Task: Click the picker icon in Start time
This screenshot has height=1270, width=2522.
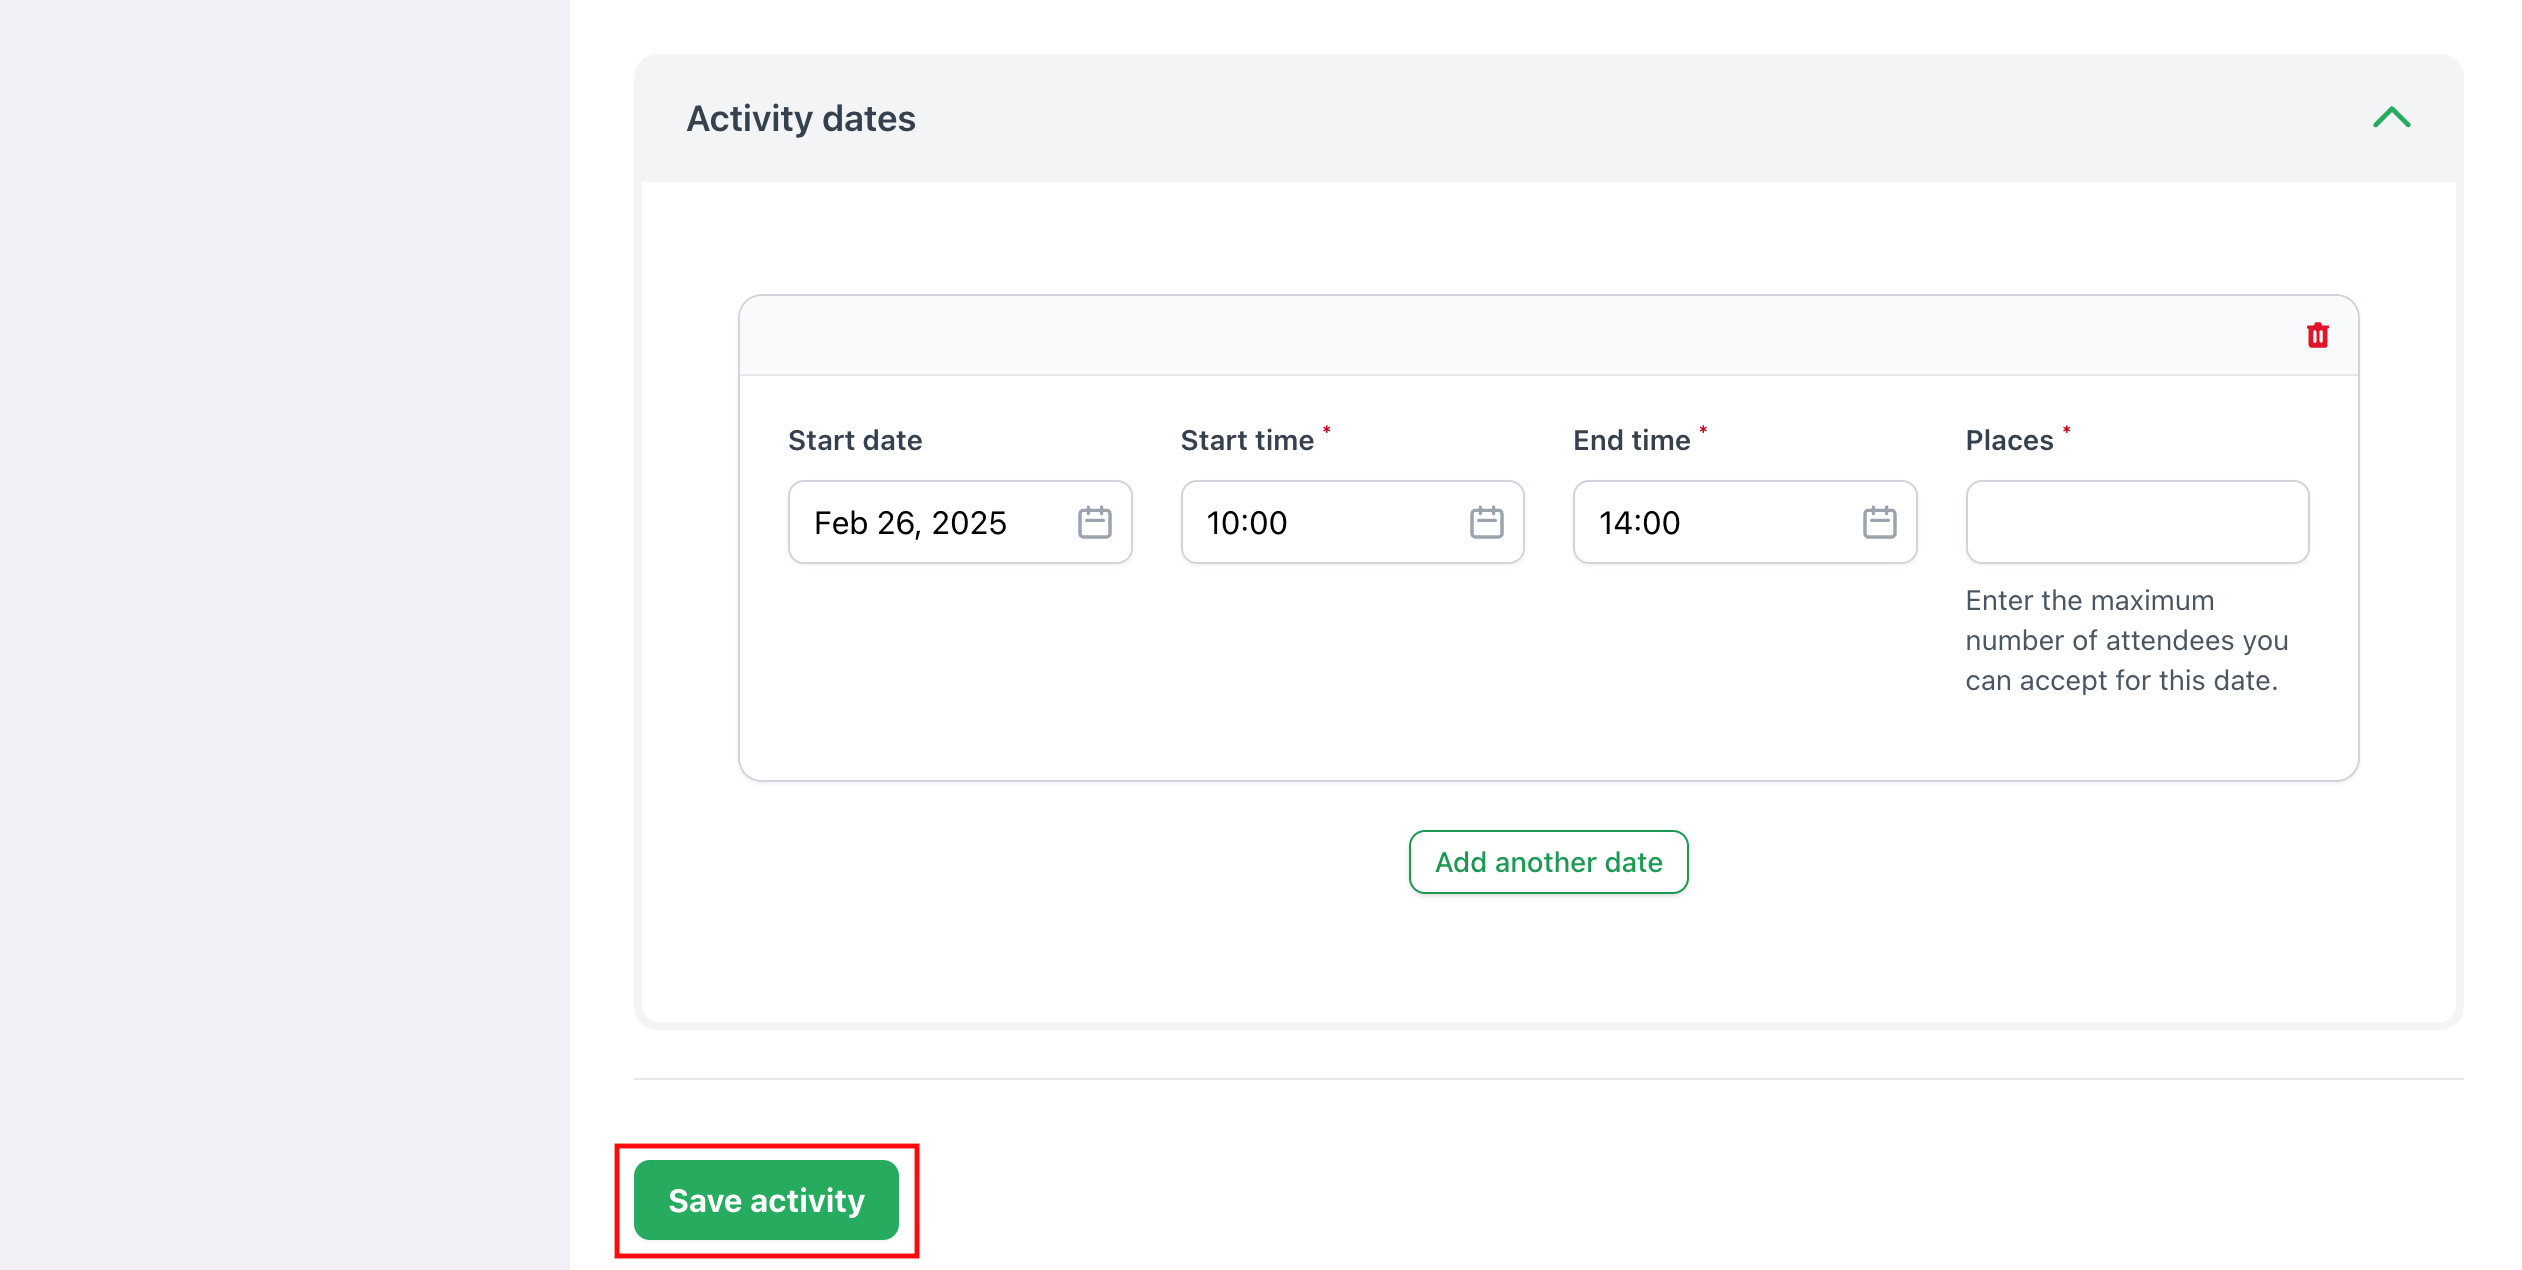Action: point(1486,522)
